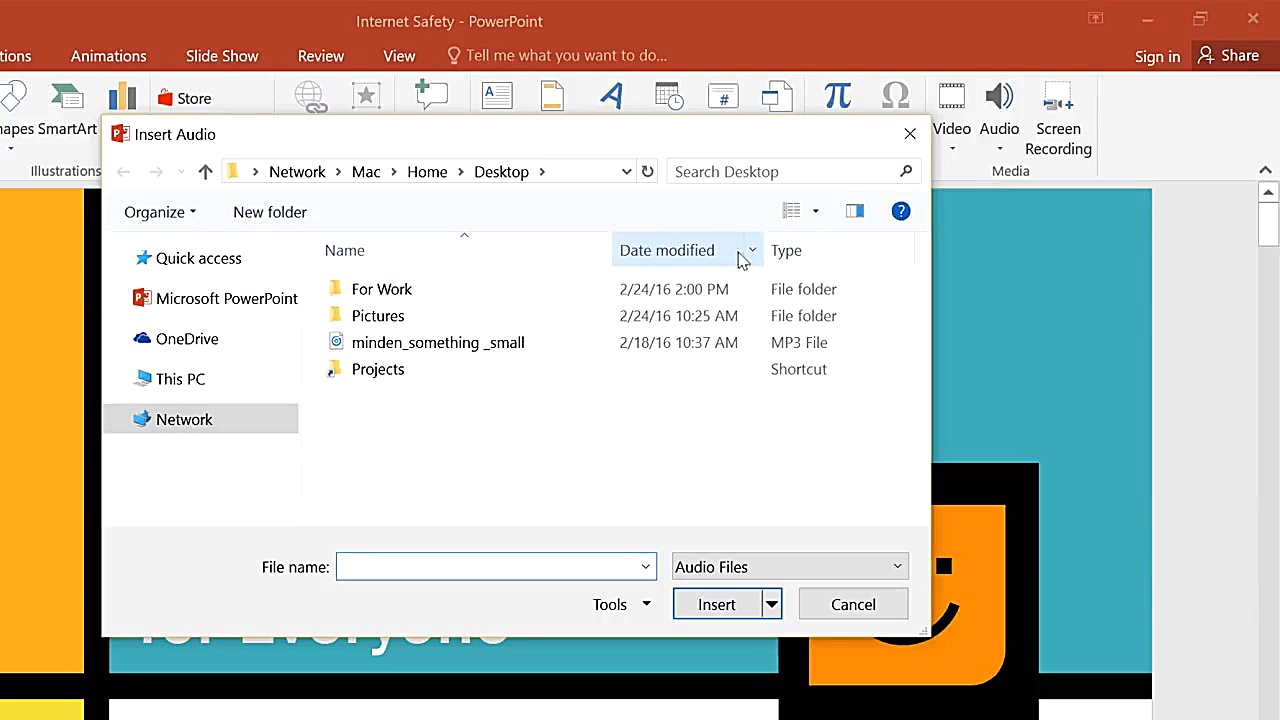Image resolution: width=1280 pixels, height=720 pixels.
Task: Expand the chevron after Home in breadcrumb
Action: coord(461,172)
